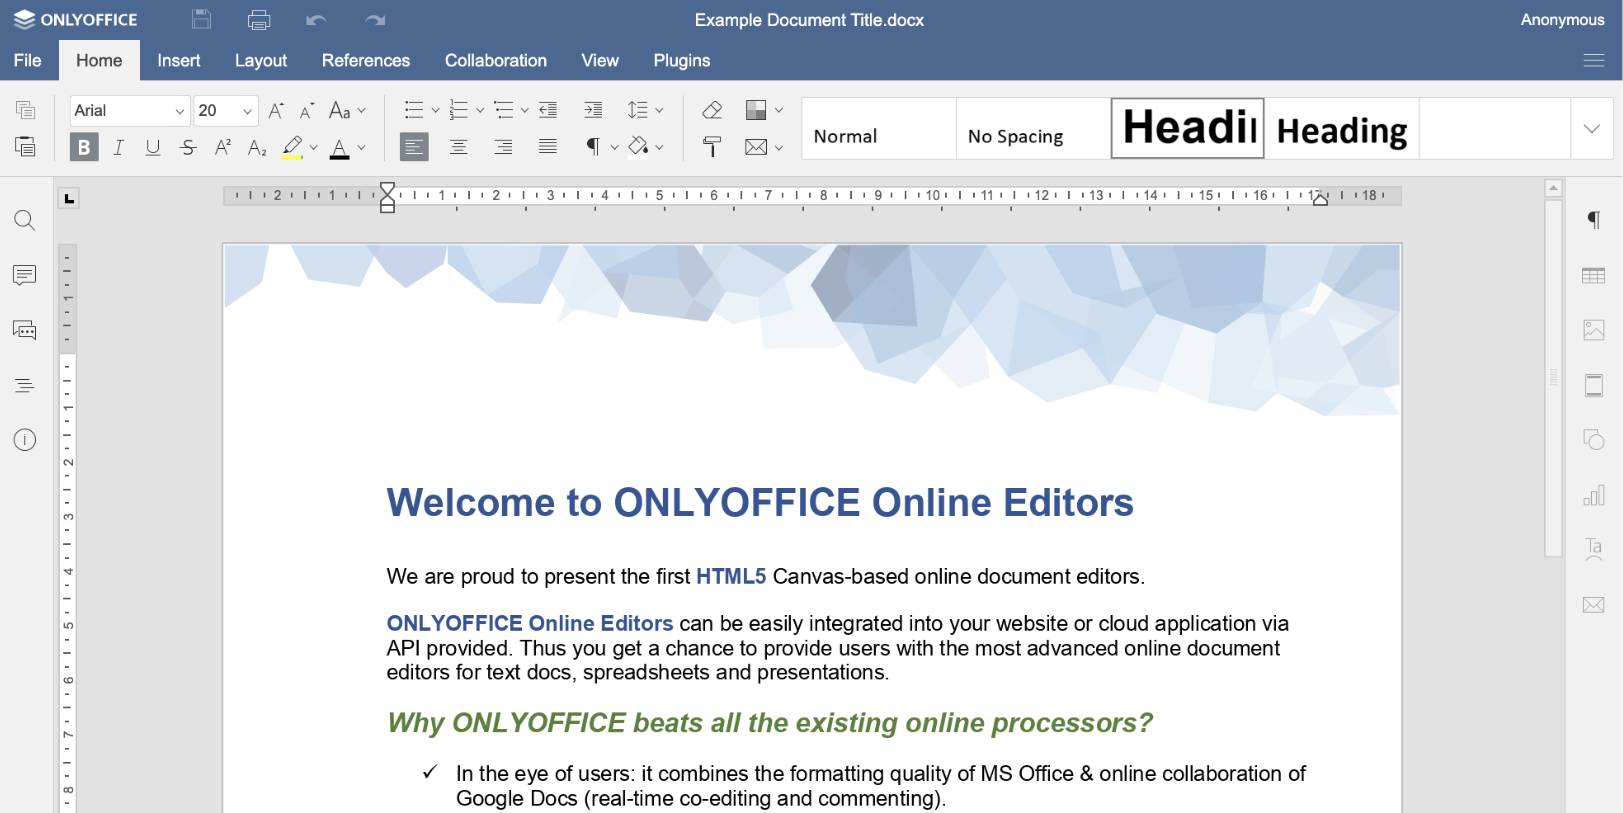Screen dimensions: 1623x813
Task: Justify the paragraph text
Action: coord(548,147)
